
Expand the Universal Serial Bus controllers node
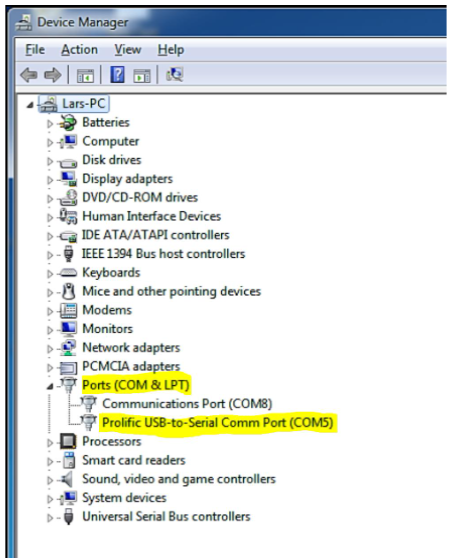pos(50,518)
